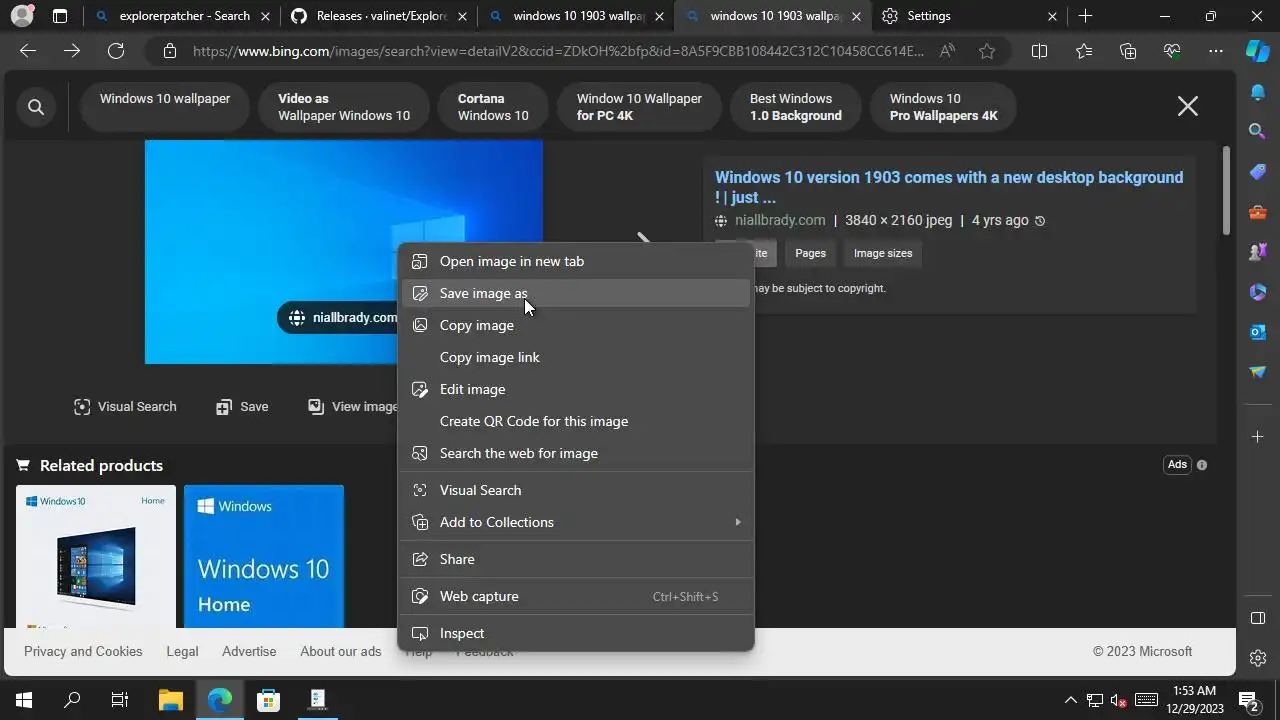
Task: Open a new tab with plus
Action: [1085, 16]
